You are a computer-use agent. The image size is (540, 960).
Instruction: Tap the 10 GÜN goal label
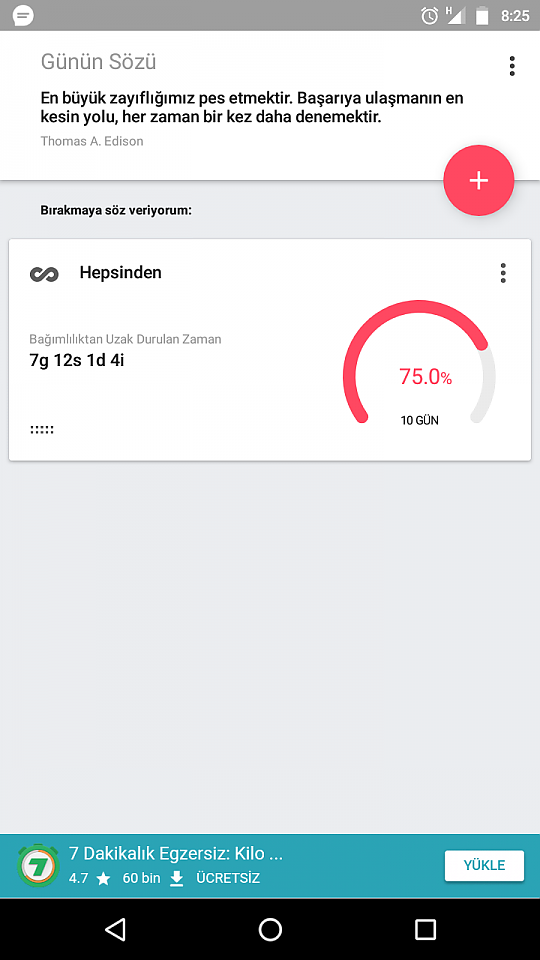point(419,421)
